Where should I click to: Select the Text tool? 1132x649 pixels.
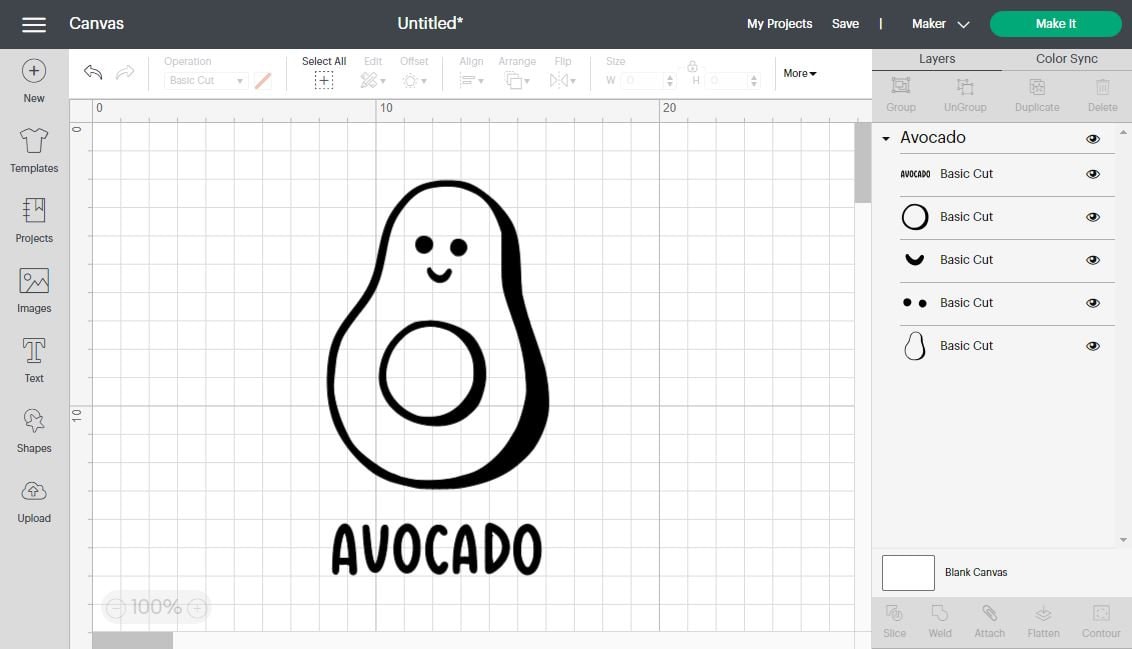[x=33, y=361]
